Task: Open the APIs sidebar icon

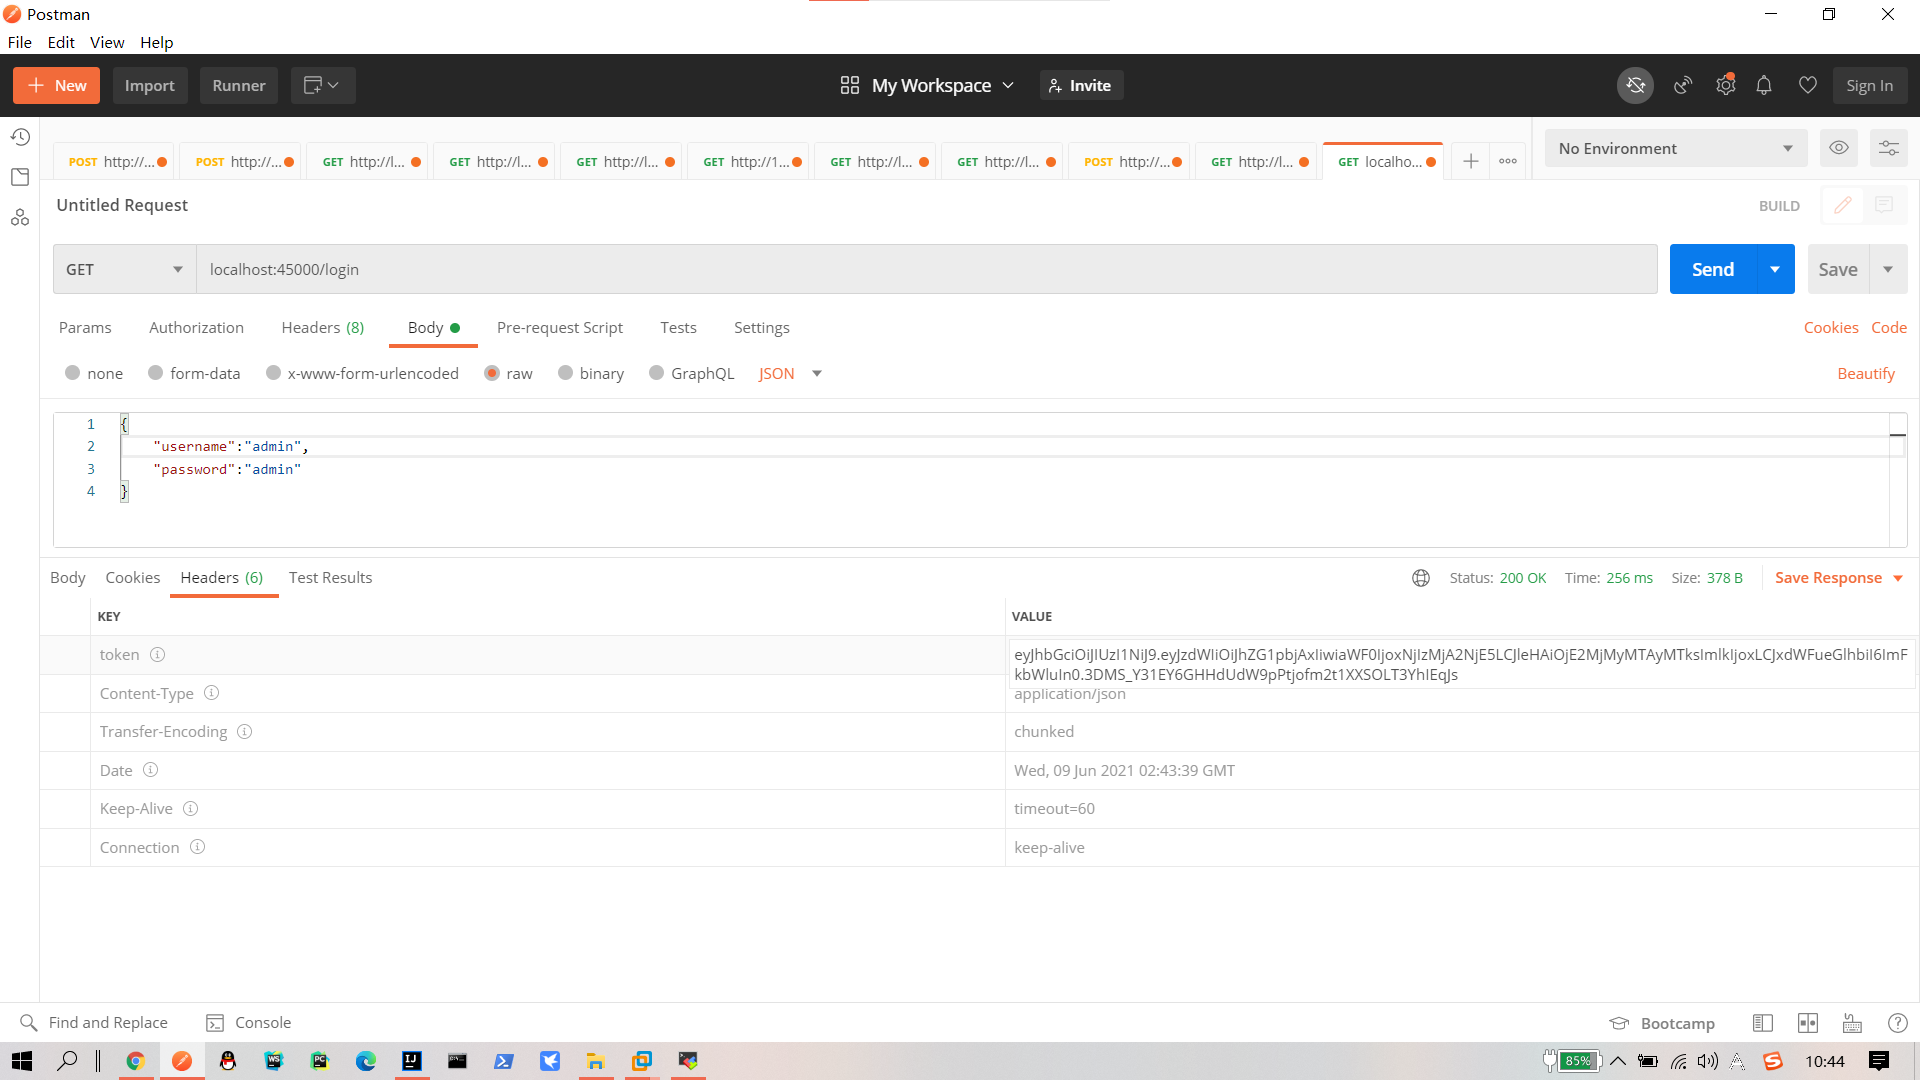Action: [20, 217]
